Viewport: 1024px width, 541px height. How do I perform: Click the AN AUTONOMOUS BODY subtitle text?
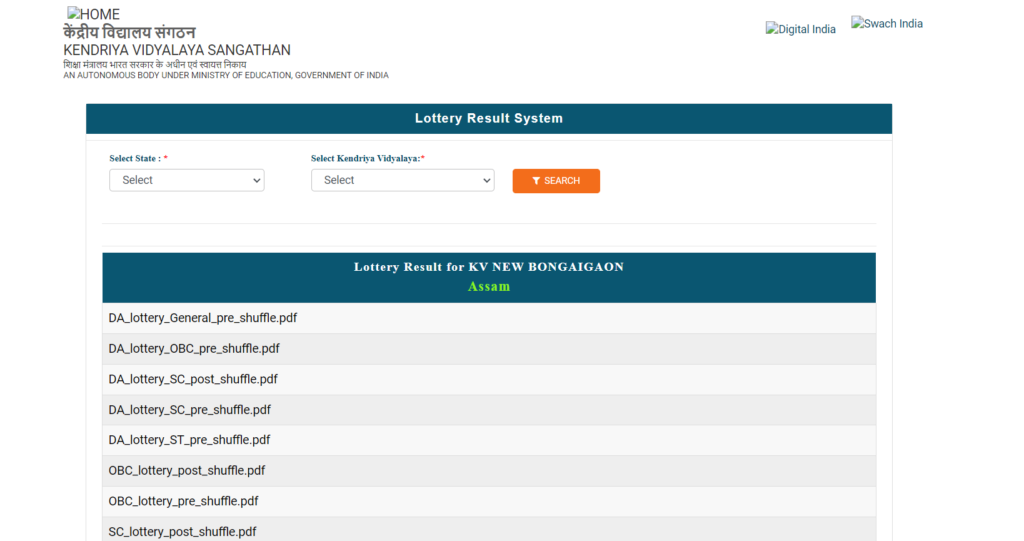226,76
